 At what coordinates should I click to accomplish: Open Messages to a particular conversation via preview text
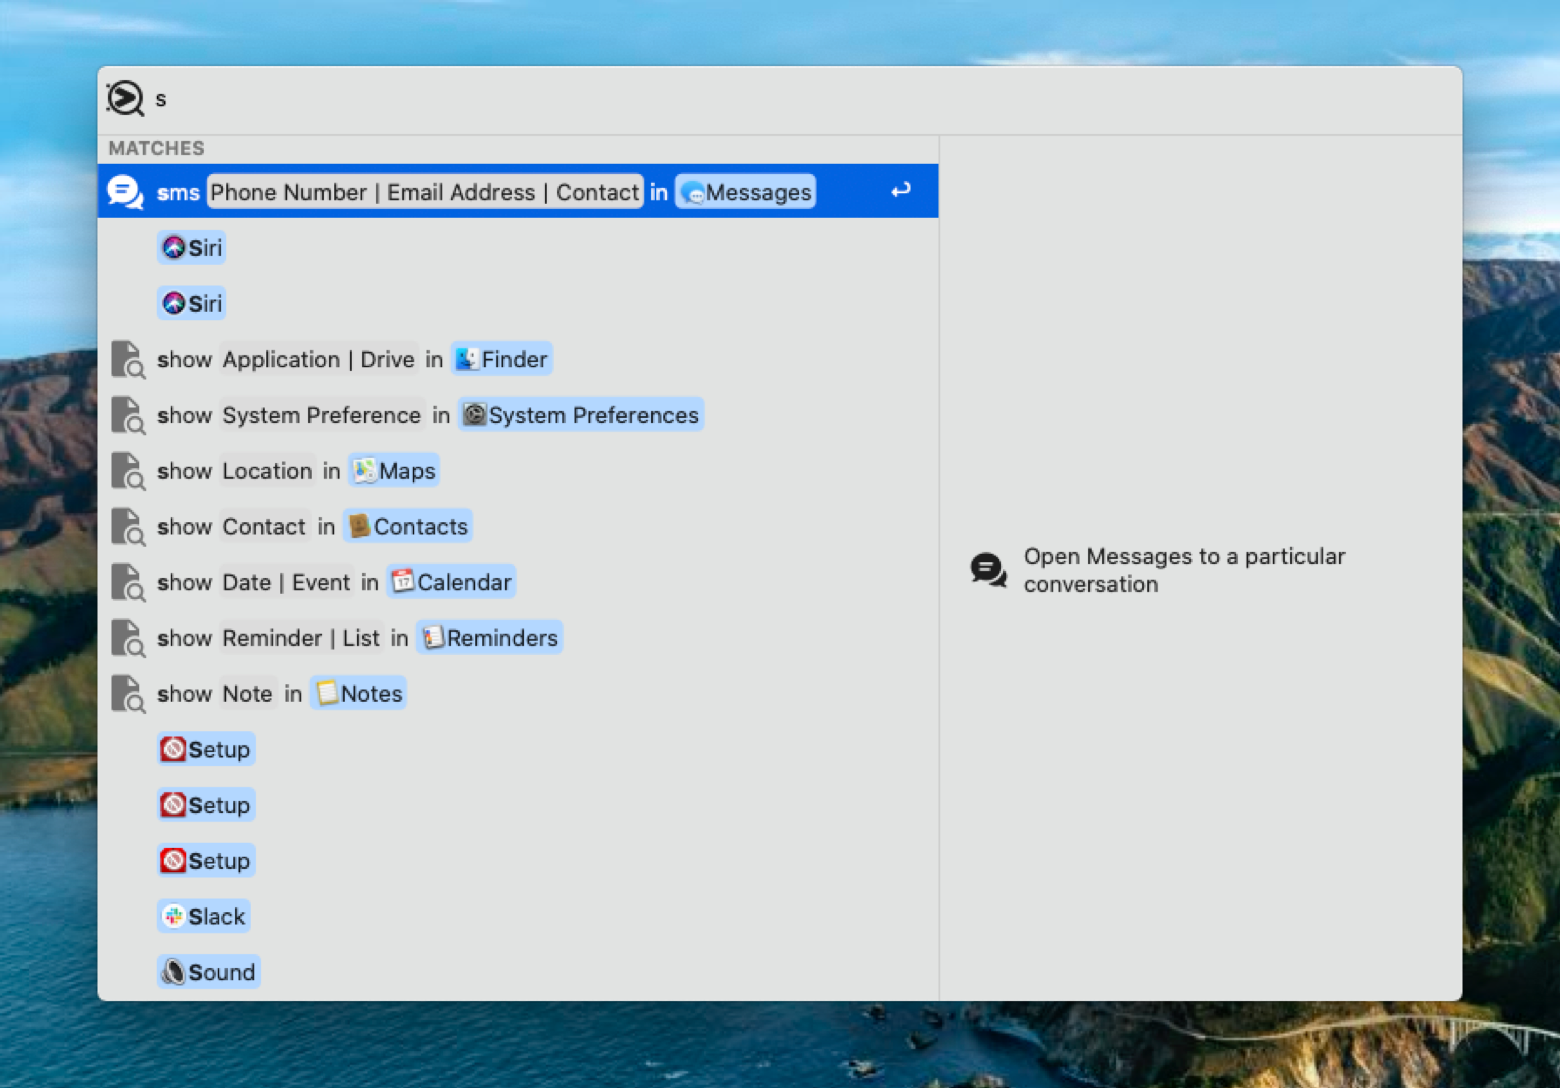[x=1184, y=570]
